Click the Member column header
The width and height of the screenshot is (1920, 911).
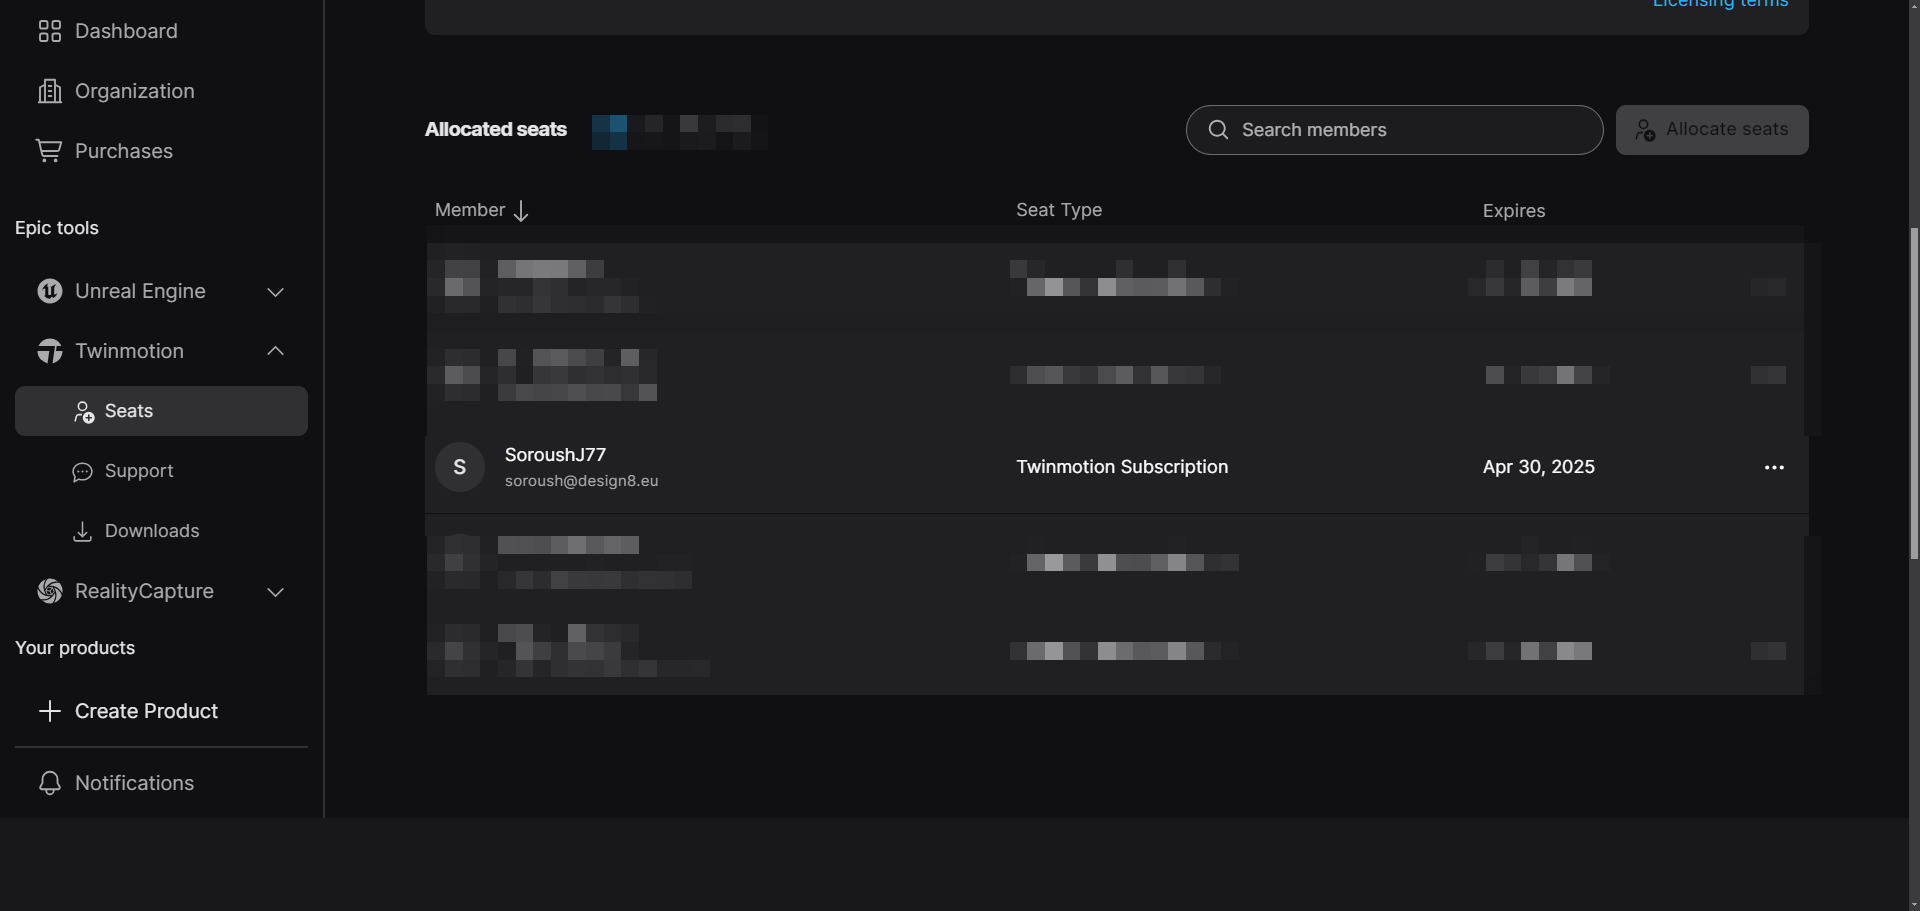click(470, 210)
